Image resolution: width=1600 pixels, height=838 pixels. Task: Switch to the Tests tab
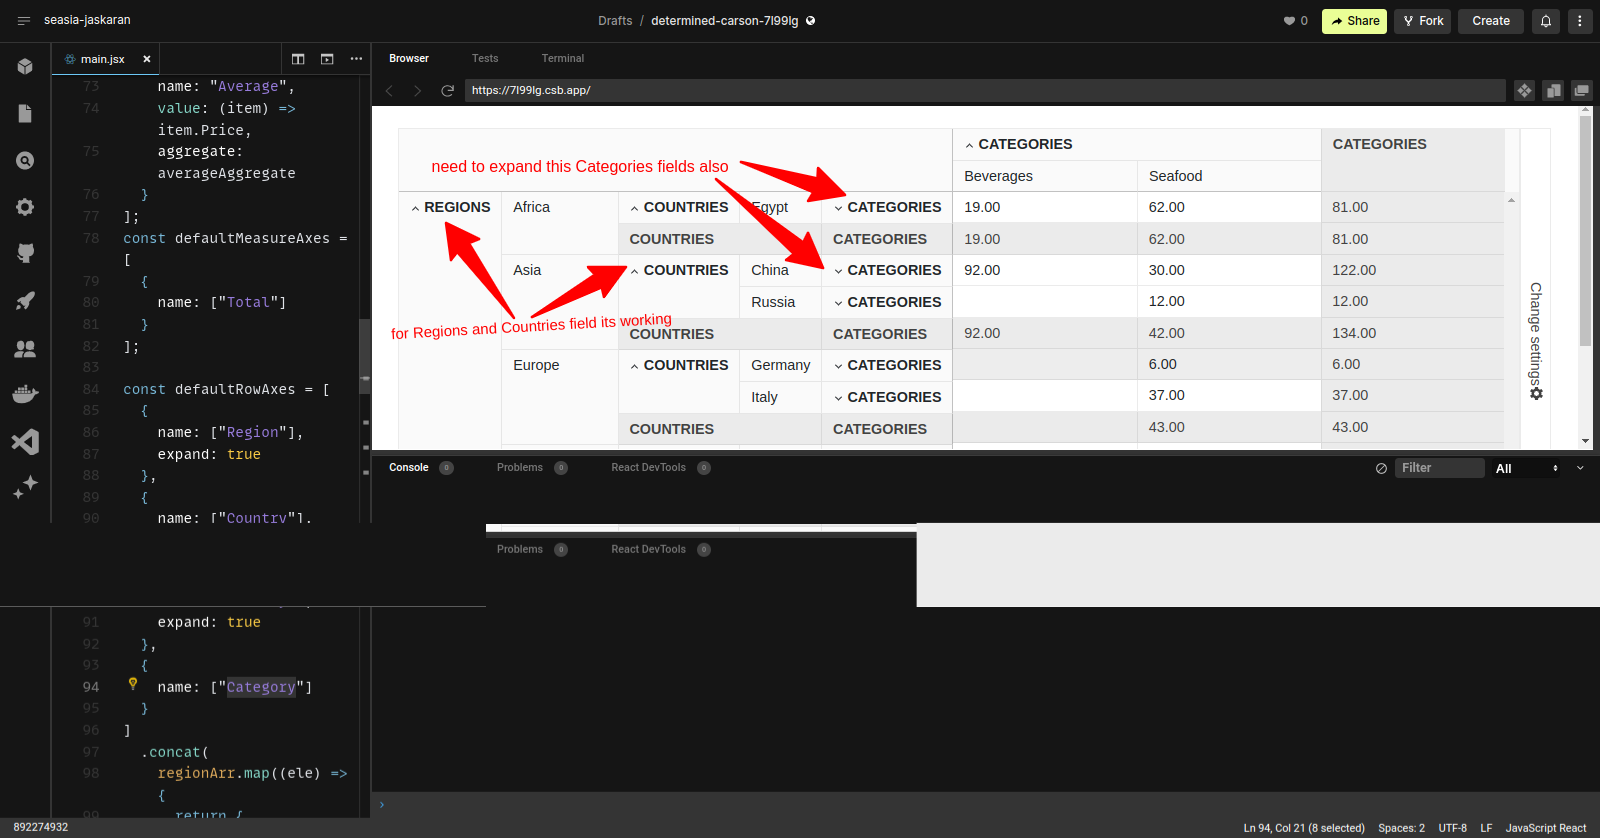click(x=485, y=58)
